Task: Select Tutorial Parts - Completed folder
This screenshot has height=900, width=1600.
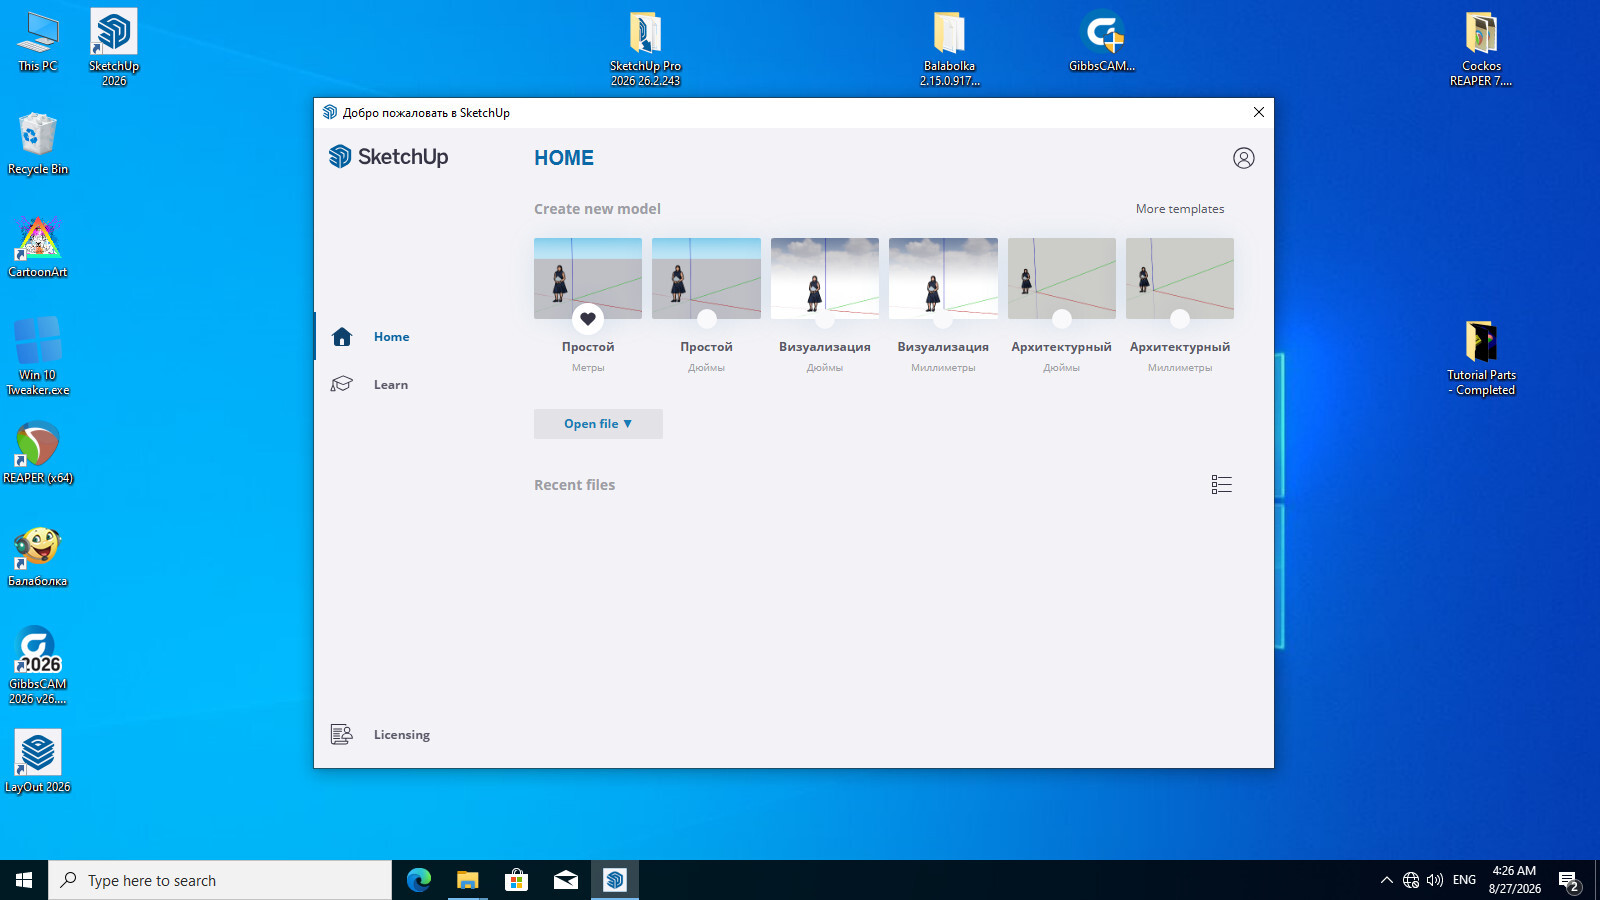Action: point(1481,358)
